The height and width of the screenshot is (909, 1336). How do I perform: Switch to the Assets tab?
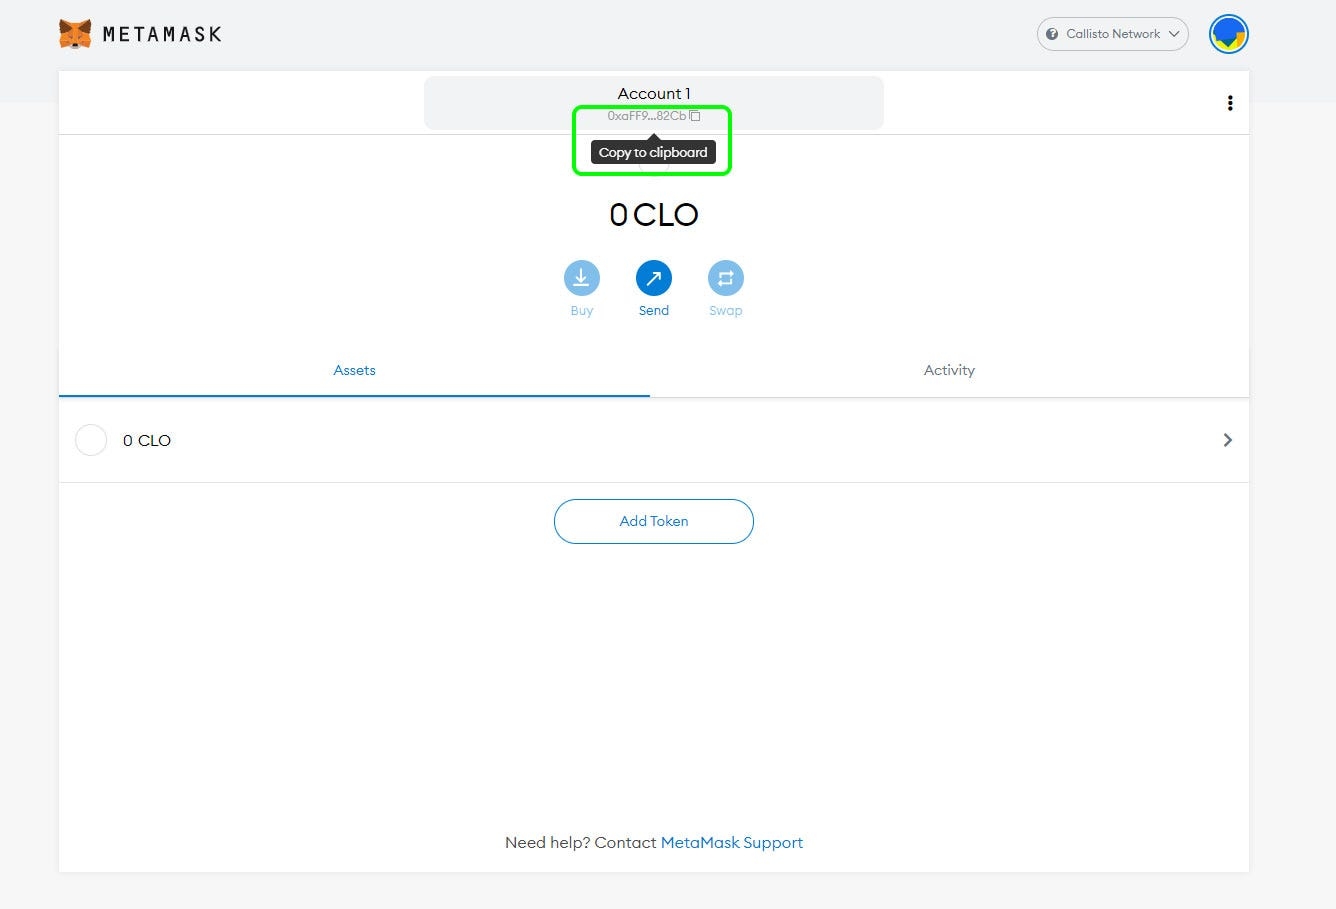(x=354, y=370)
